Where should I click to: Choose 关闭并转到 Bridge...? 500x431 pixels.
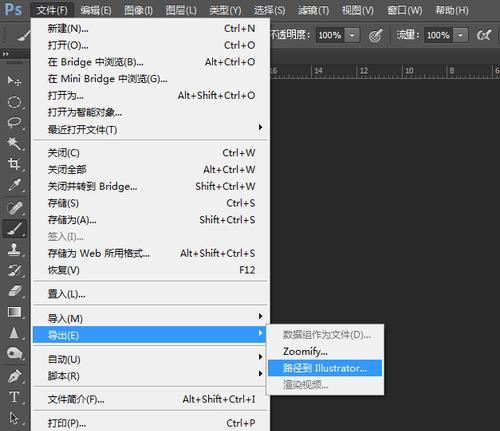(x=150, y=186)
